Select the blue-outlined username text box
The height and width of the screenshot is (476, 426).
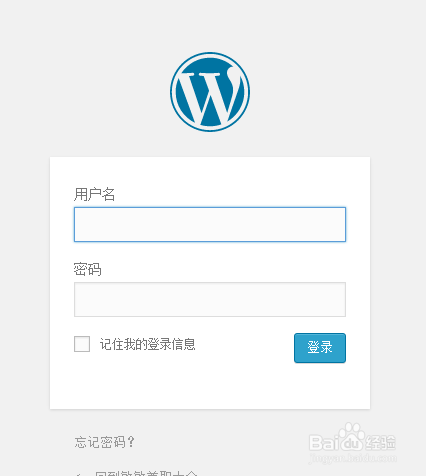210,224
